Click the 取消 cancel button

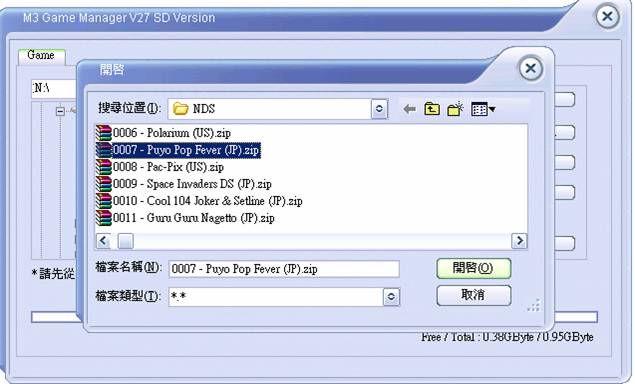tap(473, 295)
